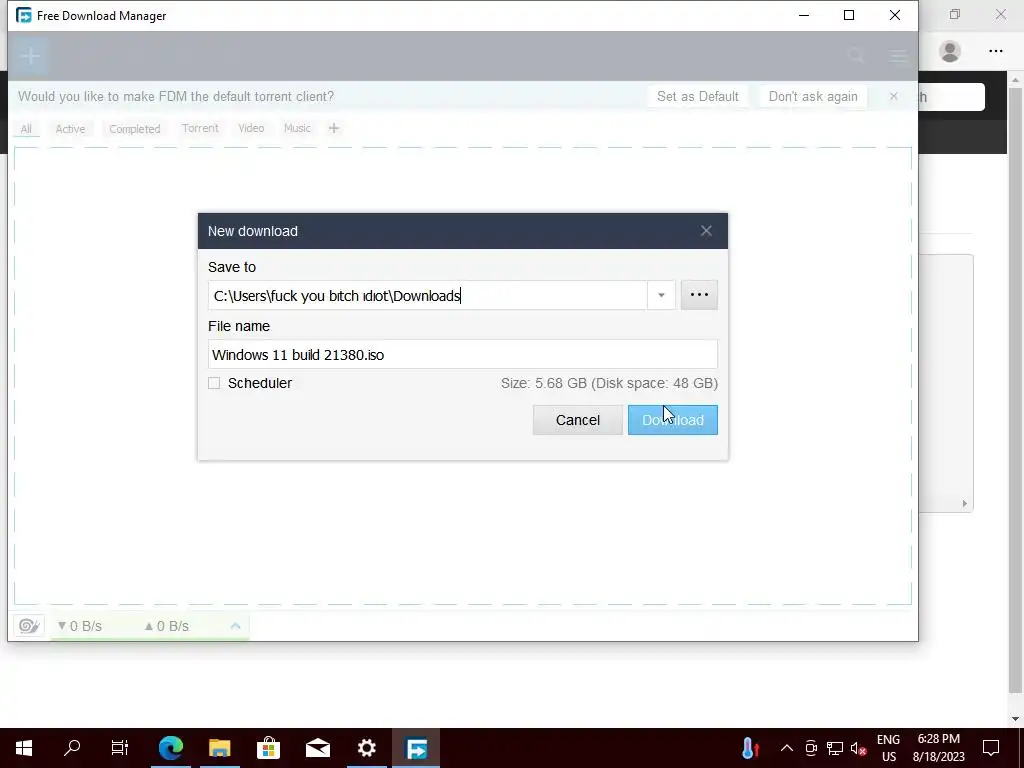The height and width of the screenshot is (768, 1024).
Task: Open Settings from taskbar
Action: point(367,748)
